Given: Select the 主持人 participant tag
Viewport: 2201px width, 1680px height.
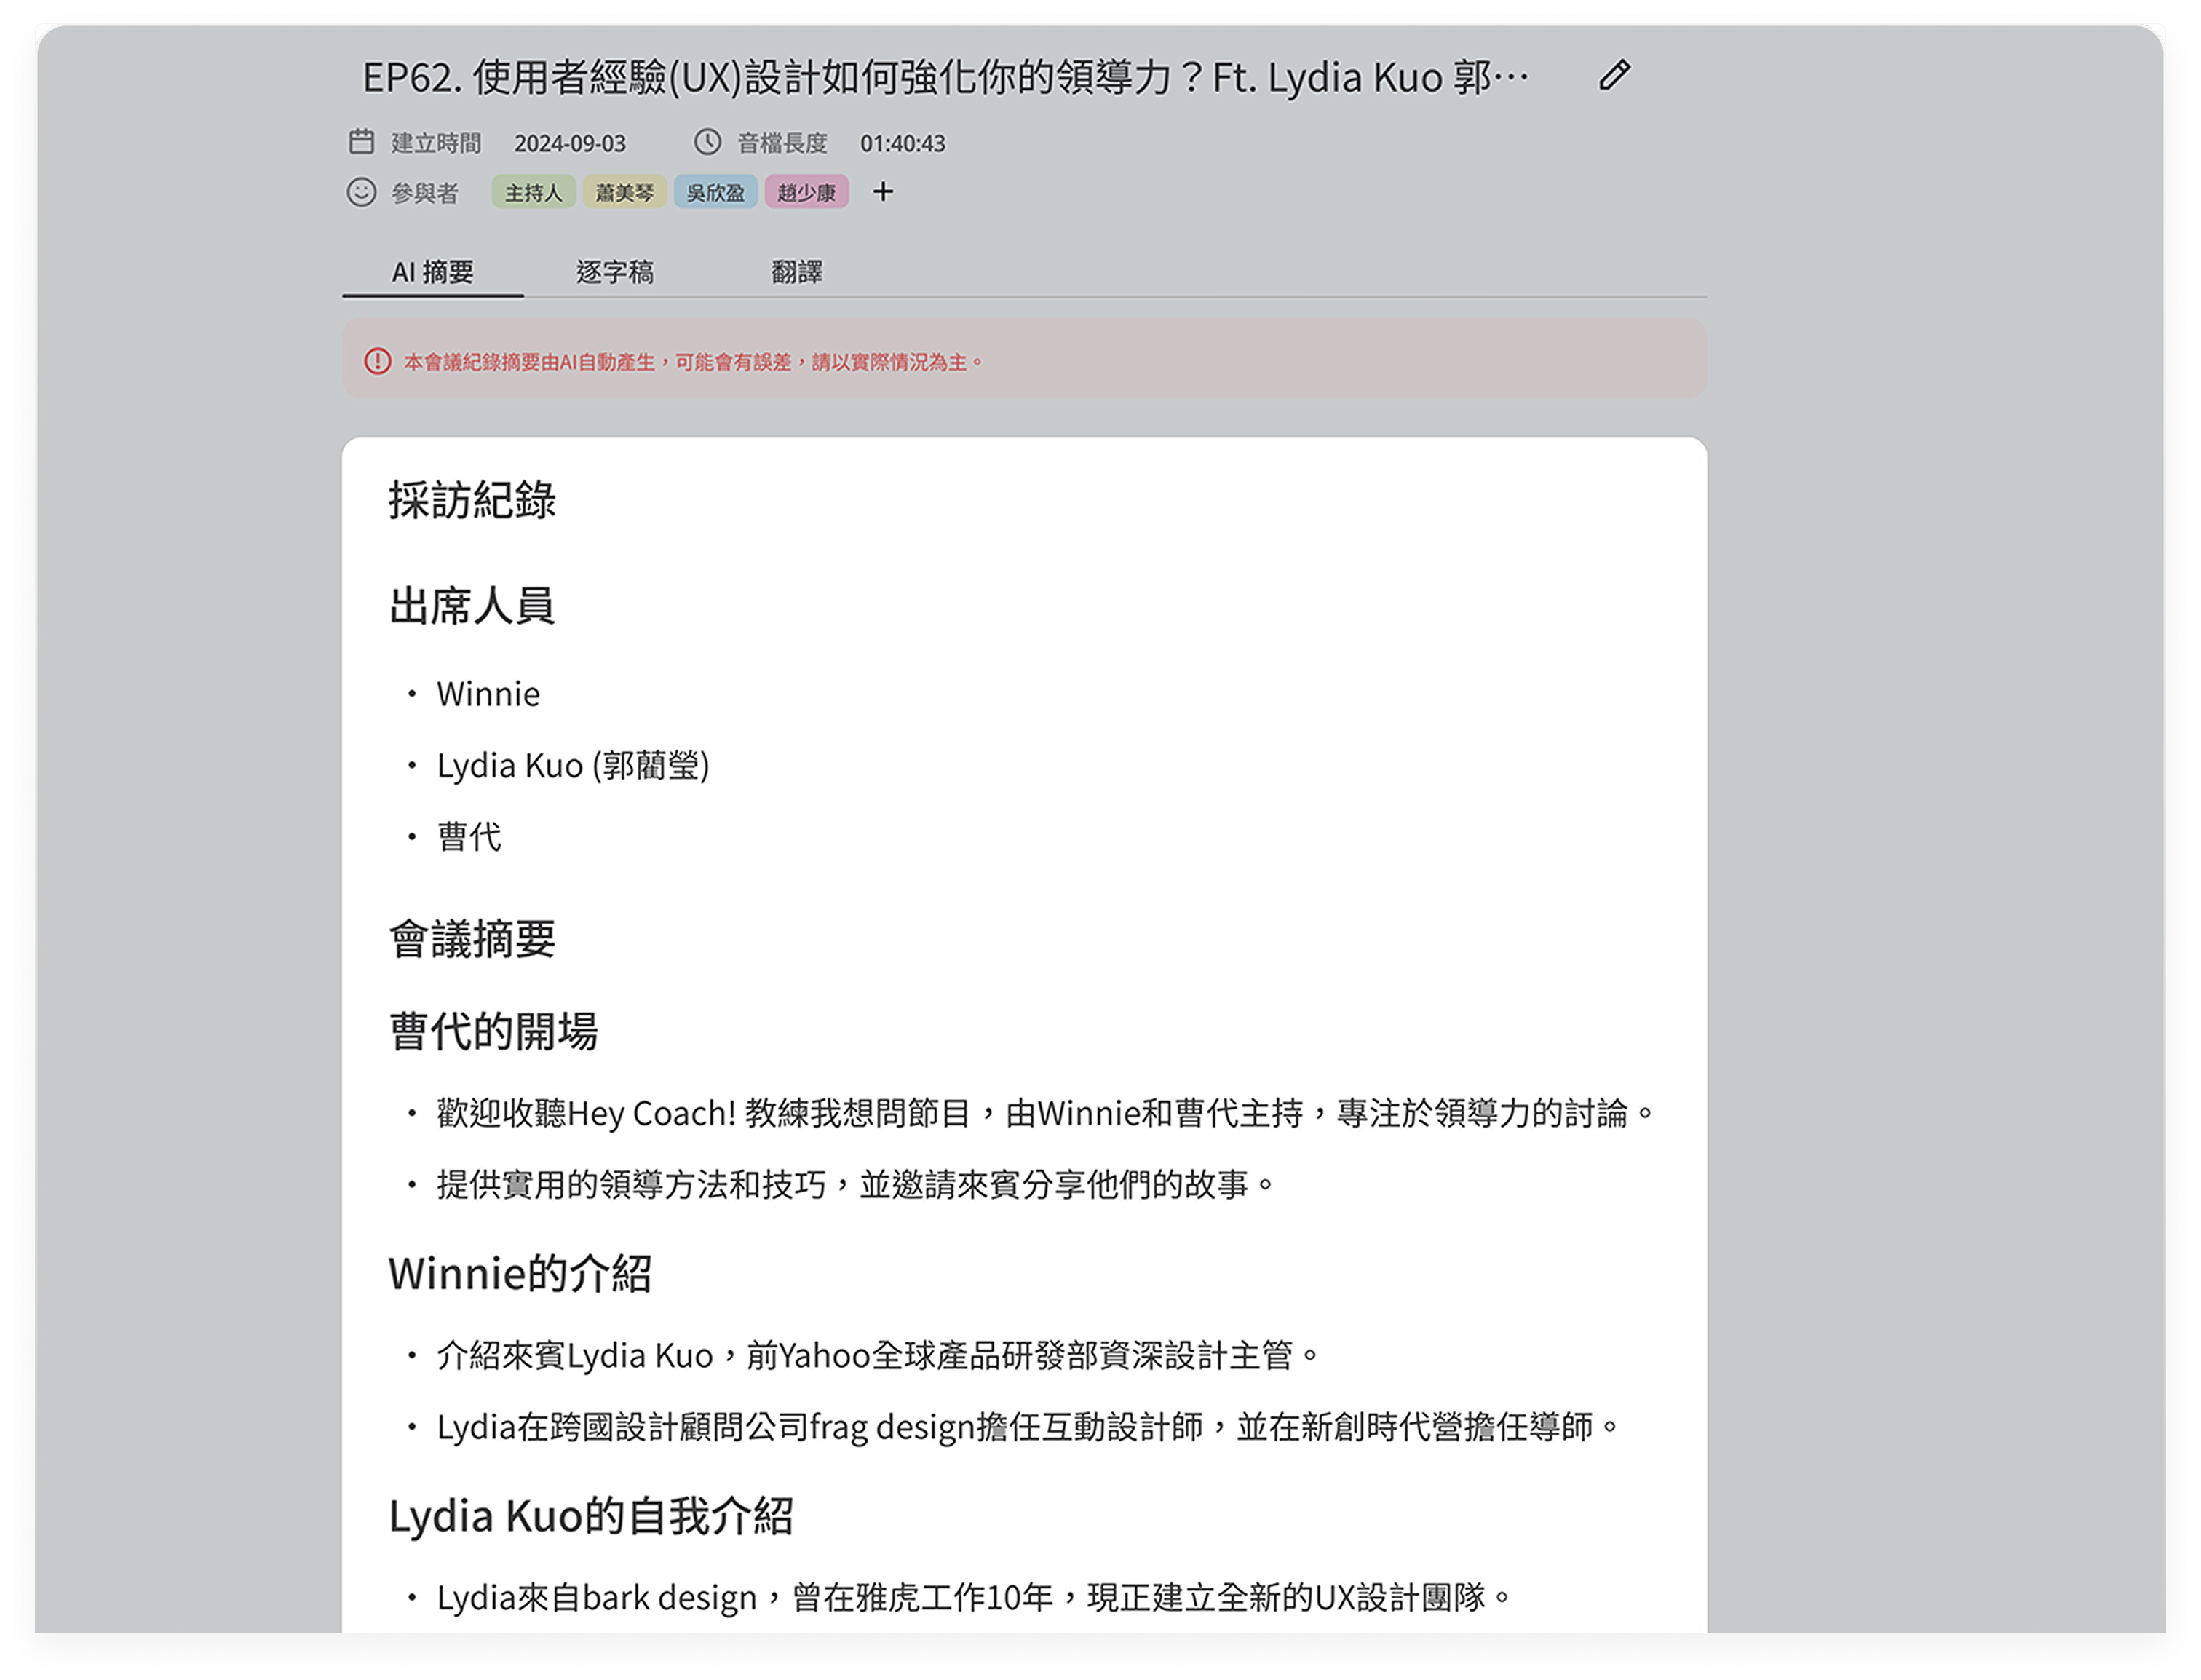Looking at the screenshot, I should tap(533, 192).
